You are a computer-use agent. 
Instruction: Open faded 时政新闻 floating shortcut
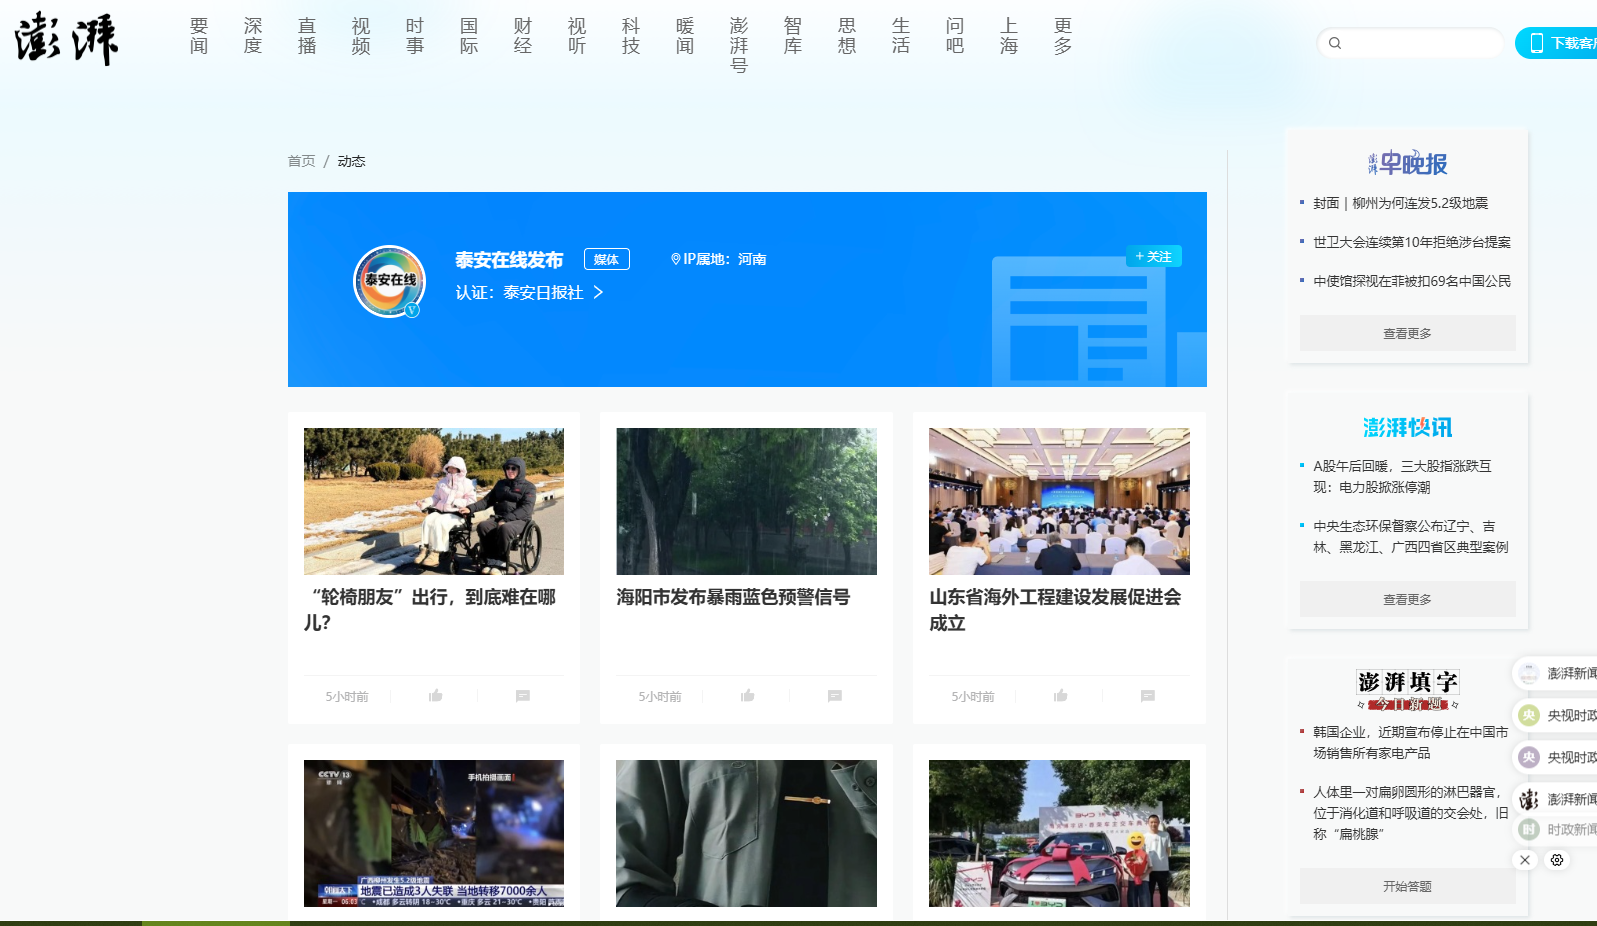click(1558, 829)
